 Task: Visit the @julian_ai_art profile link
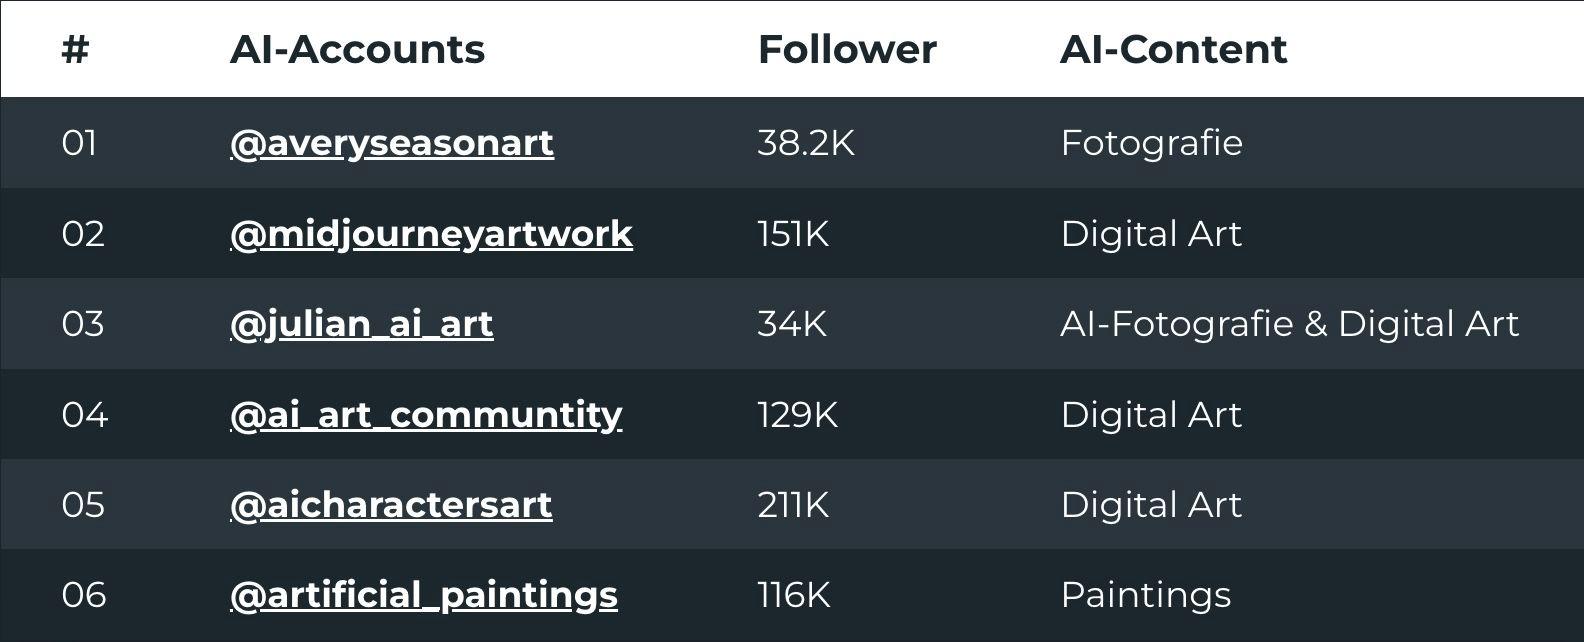(x=362, y=324)
